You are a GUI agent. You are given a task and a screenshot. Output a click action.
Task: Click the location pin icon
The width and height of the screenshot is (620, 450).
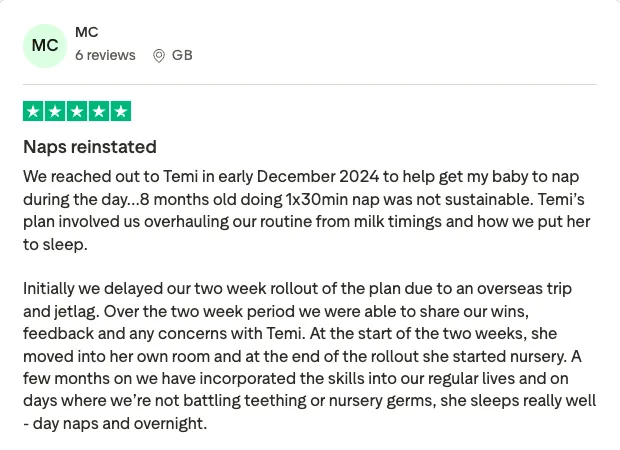click(x=159, y=56)
